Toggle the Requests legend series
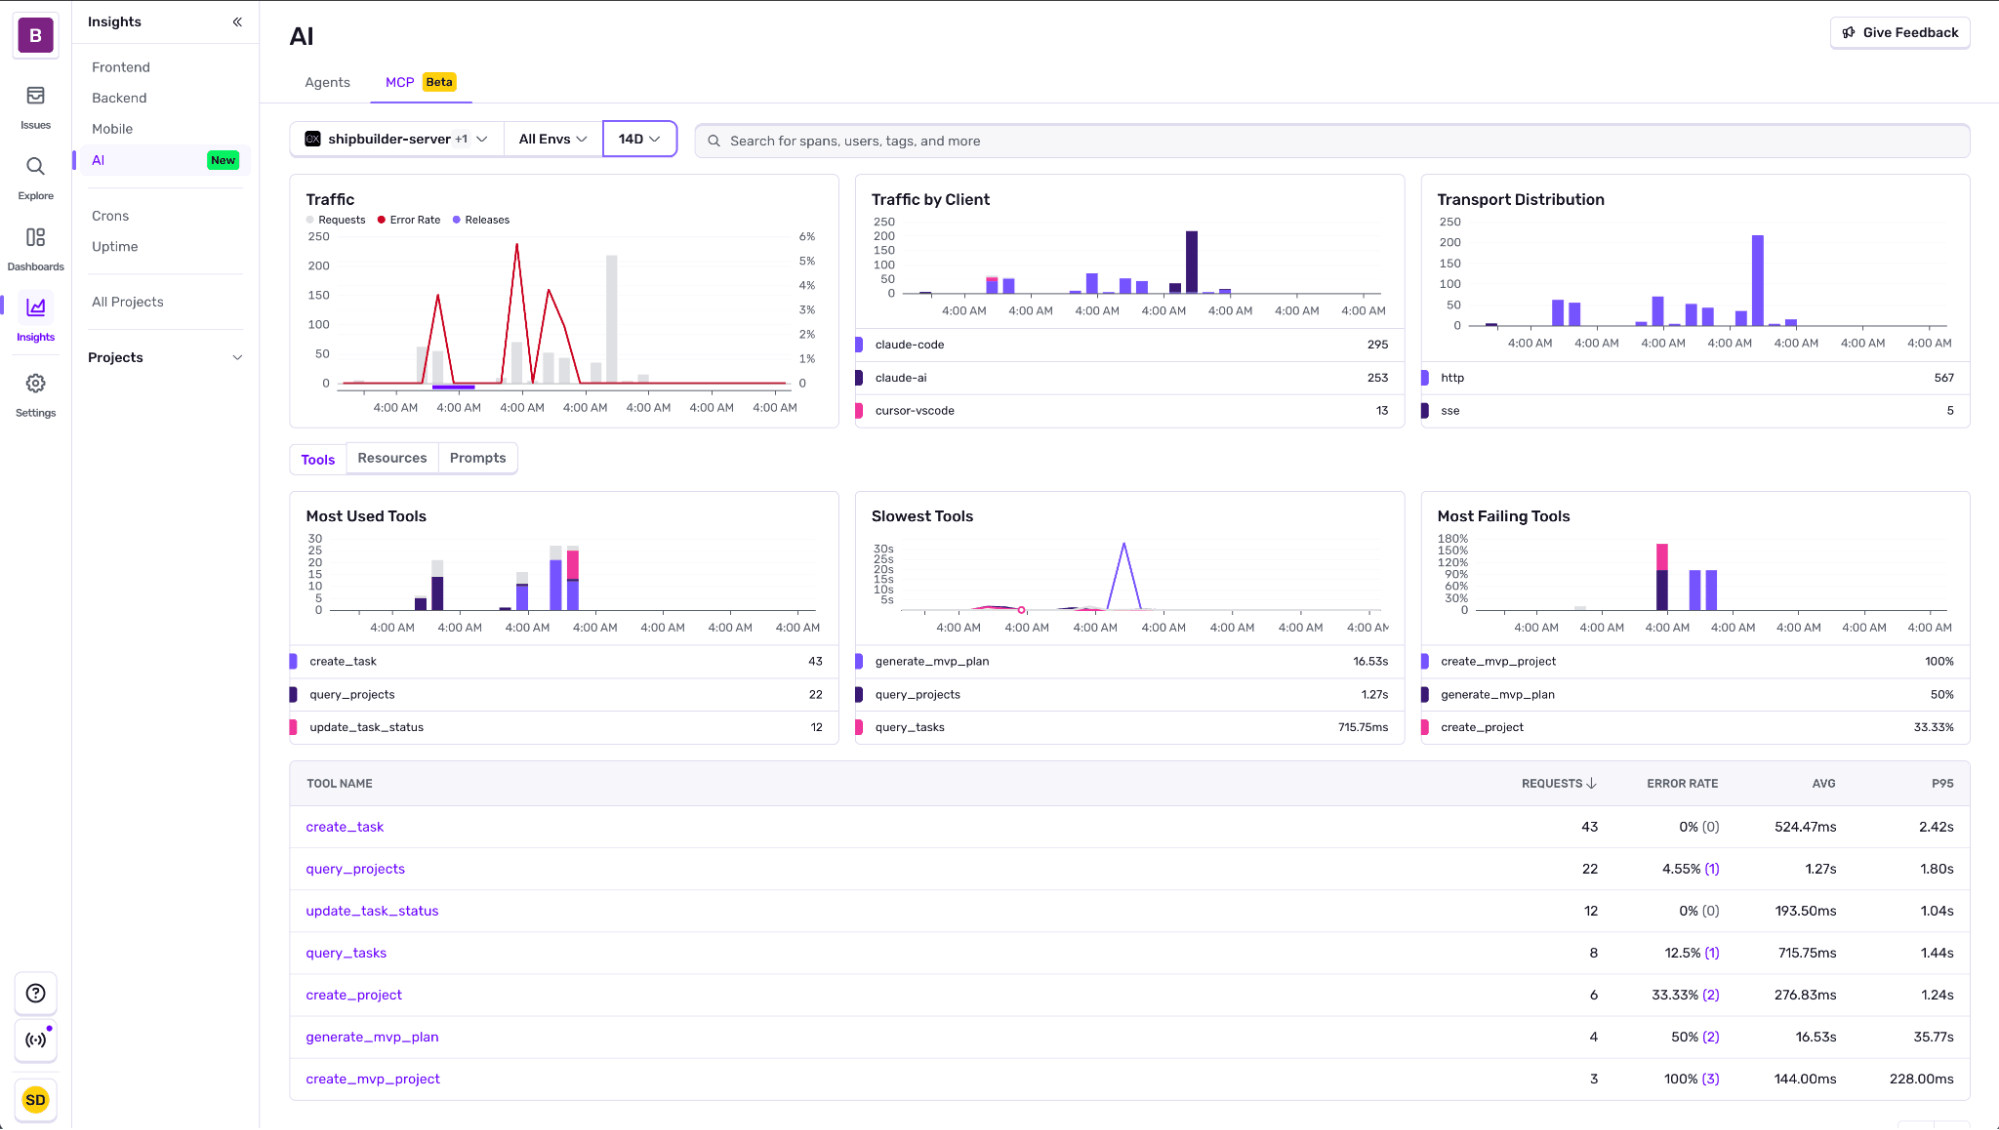This screenshot has width=1999, height=1130. click(336, 220)
